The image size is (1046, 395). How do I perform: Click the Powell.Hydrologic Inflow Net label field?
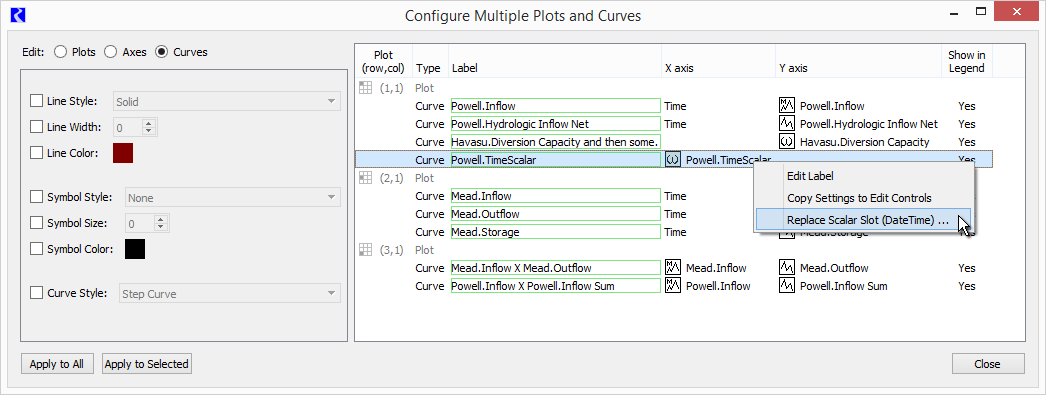pyautogui.click(x=555, y=123)
